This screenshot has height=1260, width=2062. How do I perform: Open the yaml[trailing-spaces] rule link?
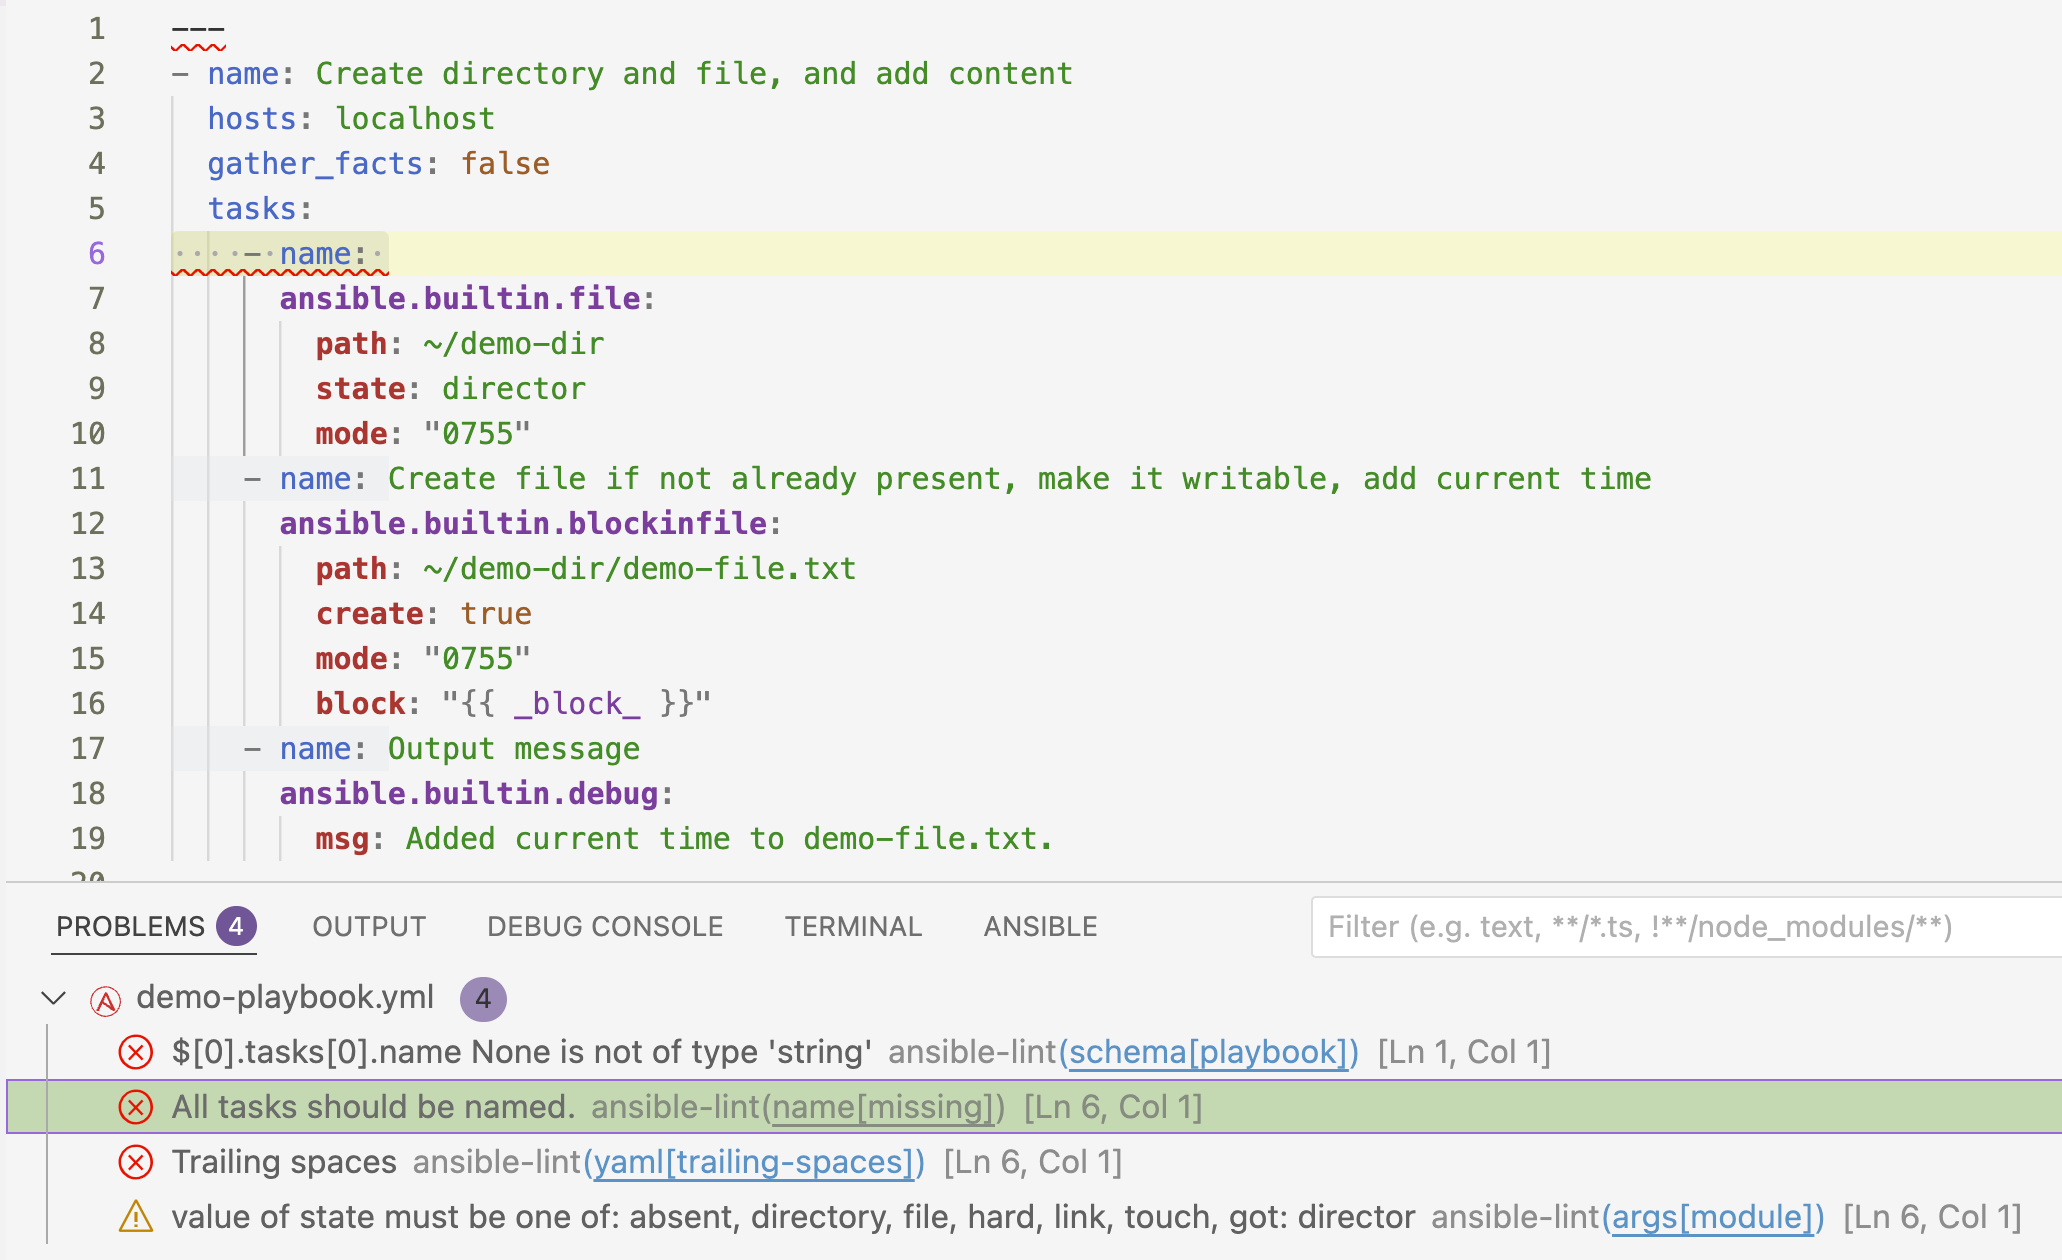coord(754,1162)
